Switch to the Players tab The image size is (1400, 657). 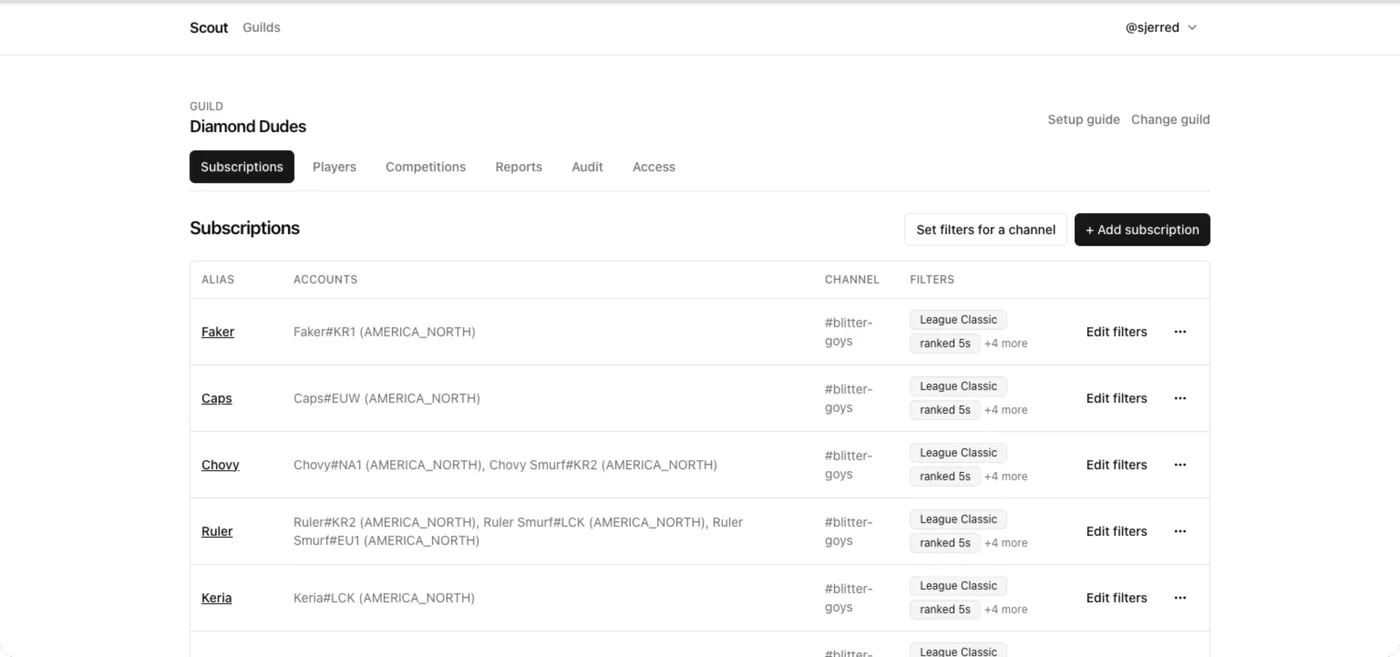[x=334, y=167]
